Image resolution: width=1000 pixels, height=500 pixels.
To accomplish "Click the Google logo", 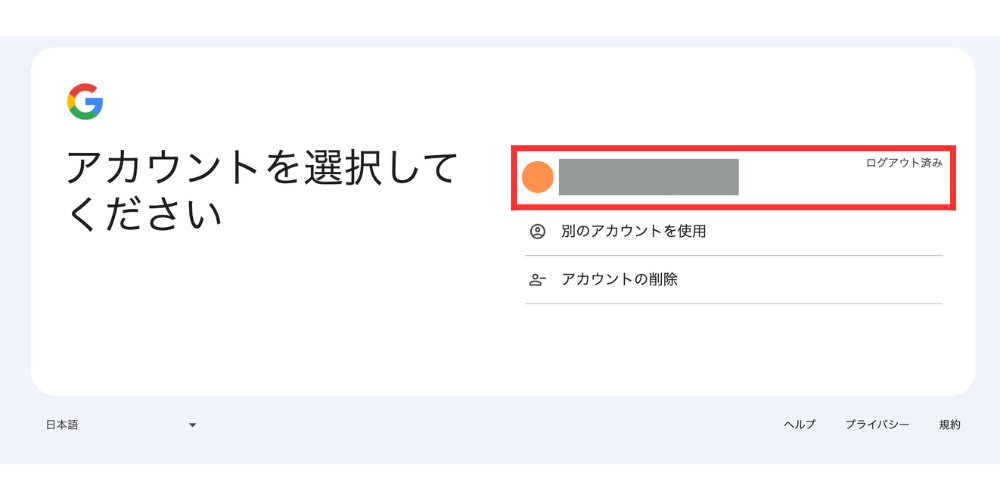I will coord(85,102).
